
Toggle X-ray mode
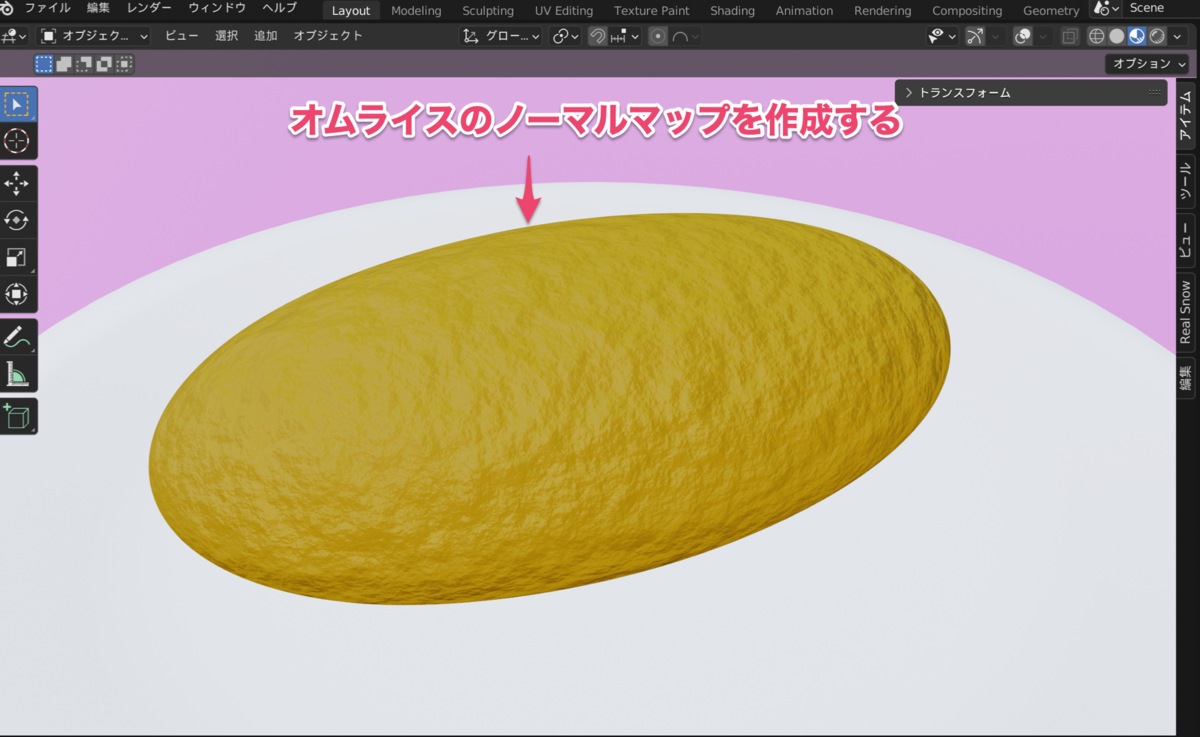coord(1070,36)
